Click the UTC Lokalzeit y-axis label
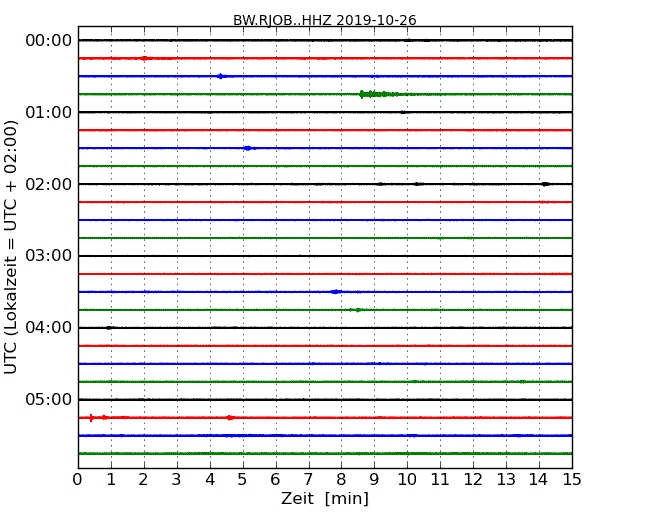This screenshot has width=650, height=520. point(11,247)
